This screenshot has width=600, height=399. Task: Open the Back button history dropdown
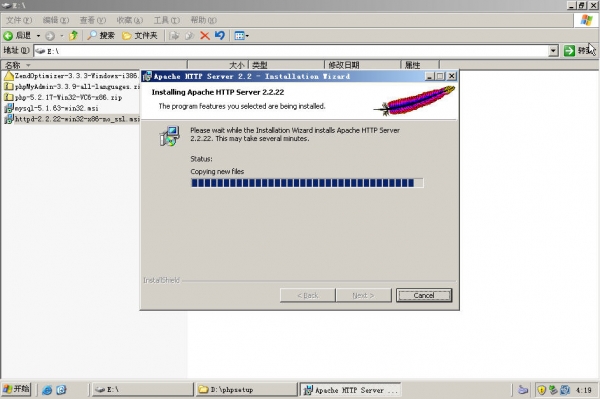[x=38, y=36]
